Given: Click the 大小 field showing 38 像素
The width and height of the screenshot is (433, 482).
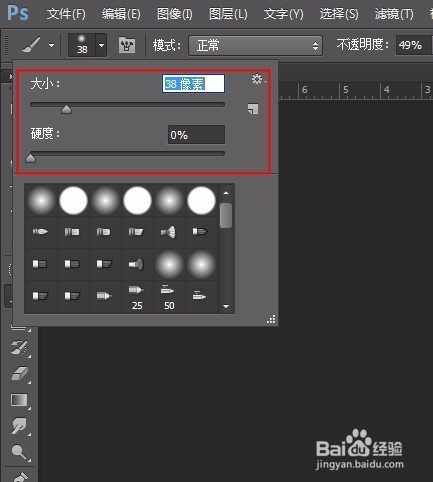Looking at the screenshot, I should tap(193, 84).
